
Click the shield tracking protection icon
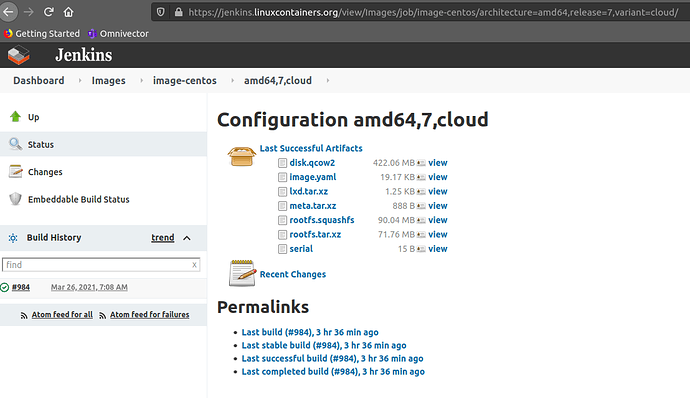pos(161,12)
